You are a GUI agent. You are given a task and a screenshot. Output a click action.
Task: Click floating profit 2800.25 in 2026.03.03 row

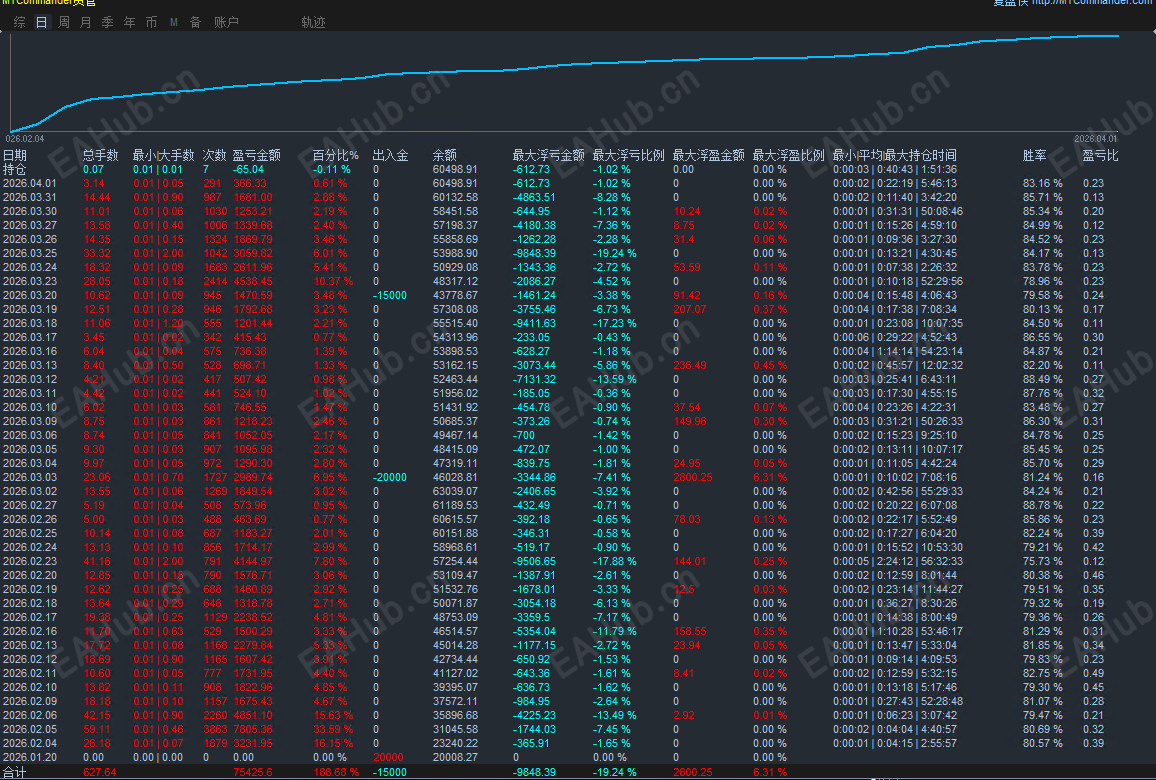(x=693, y=477)
